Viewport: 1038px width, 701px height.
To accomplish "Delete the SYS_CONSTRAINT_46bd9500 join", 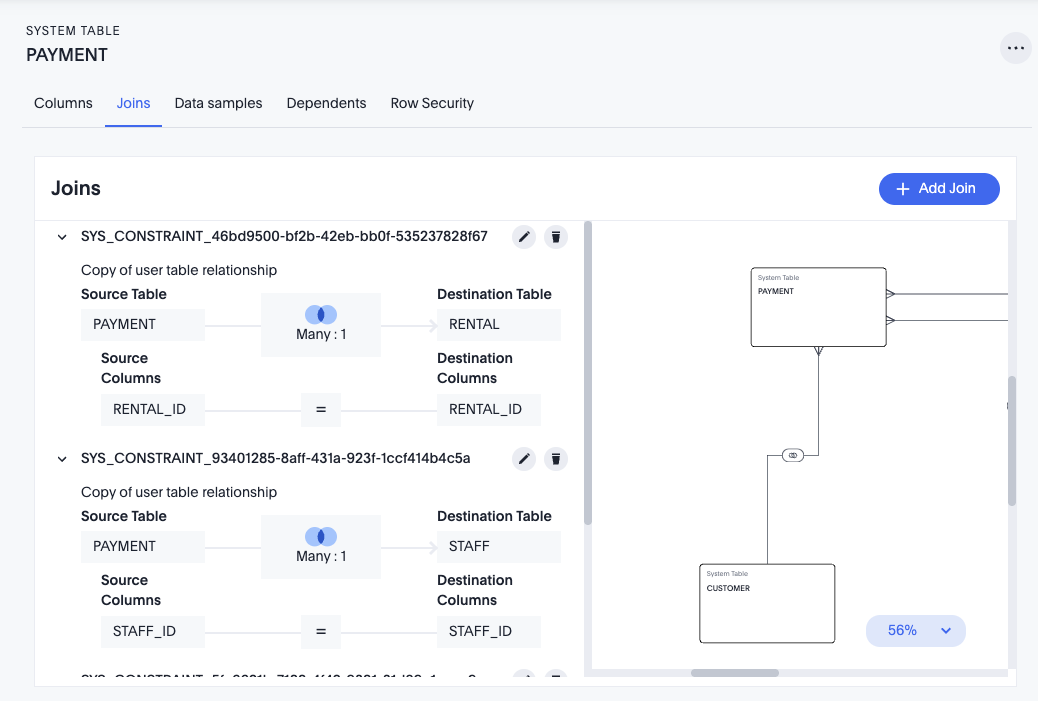I will 556,237.
